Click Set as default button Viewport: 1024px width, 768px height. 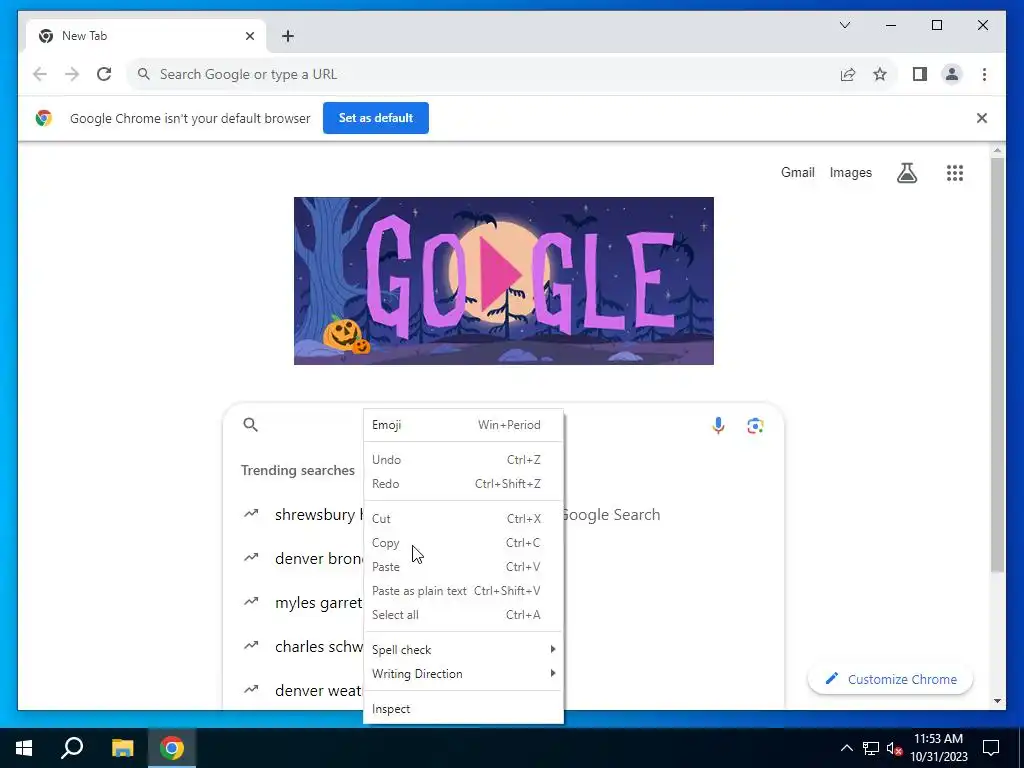coord(376,118)
